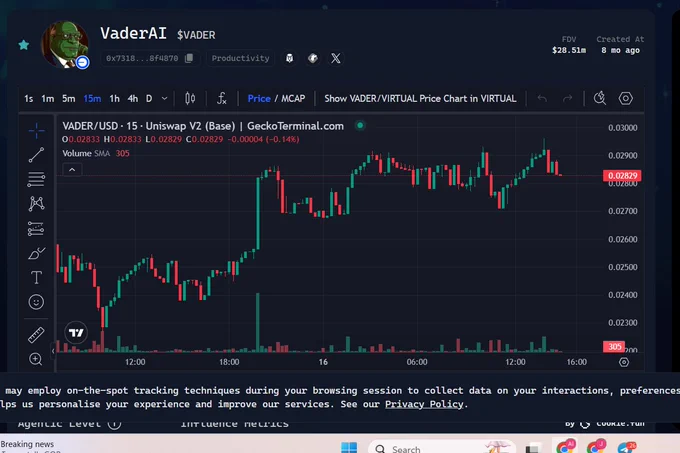Click the Volume SMA indicator label
Screen dimensions: 680x453
click(86, 153)
